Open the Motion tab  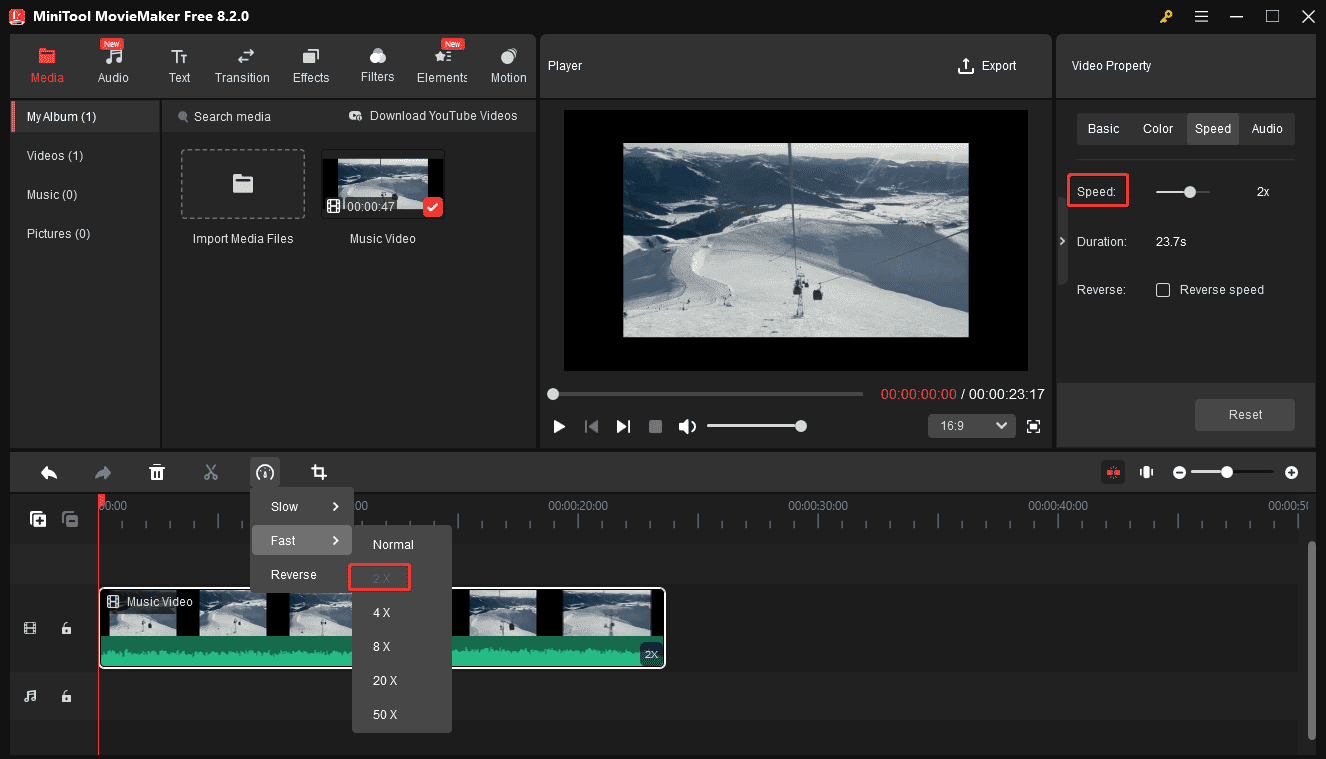[508, 66]
